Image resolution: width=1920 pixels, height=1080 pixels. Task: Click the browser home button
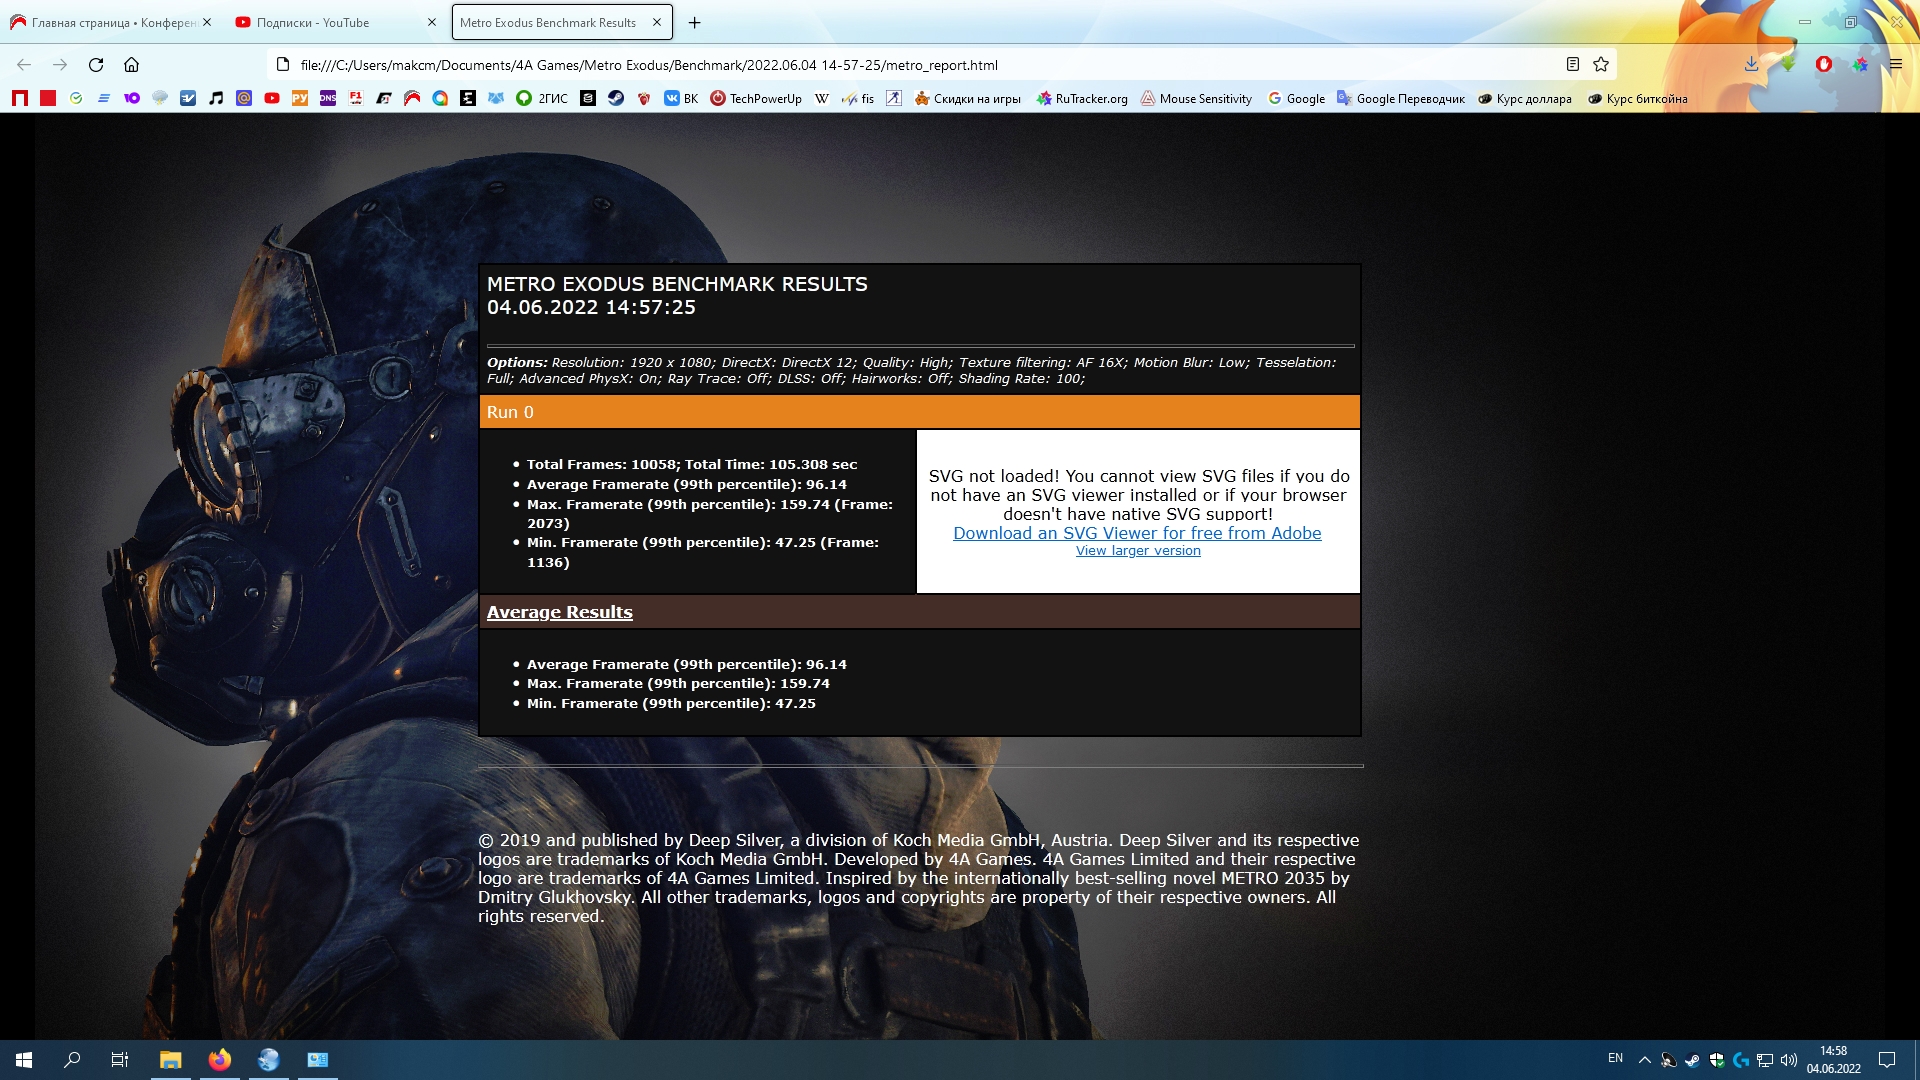click(x=131, y=65)
